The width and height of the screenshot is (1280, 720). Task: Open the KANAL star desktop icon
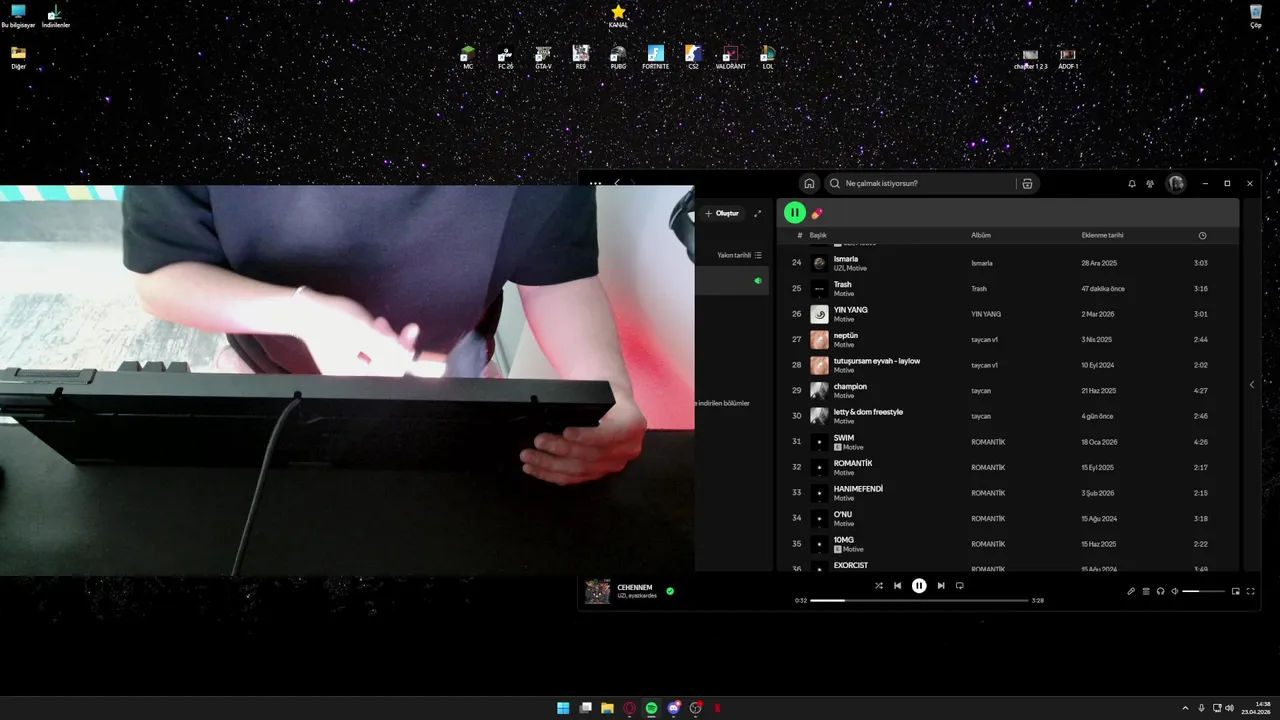pos(618,16)
